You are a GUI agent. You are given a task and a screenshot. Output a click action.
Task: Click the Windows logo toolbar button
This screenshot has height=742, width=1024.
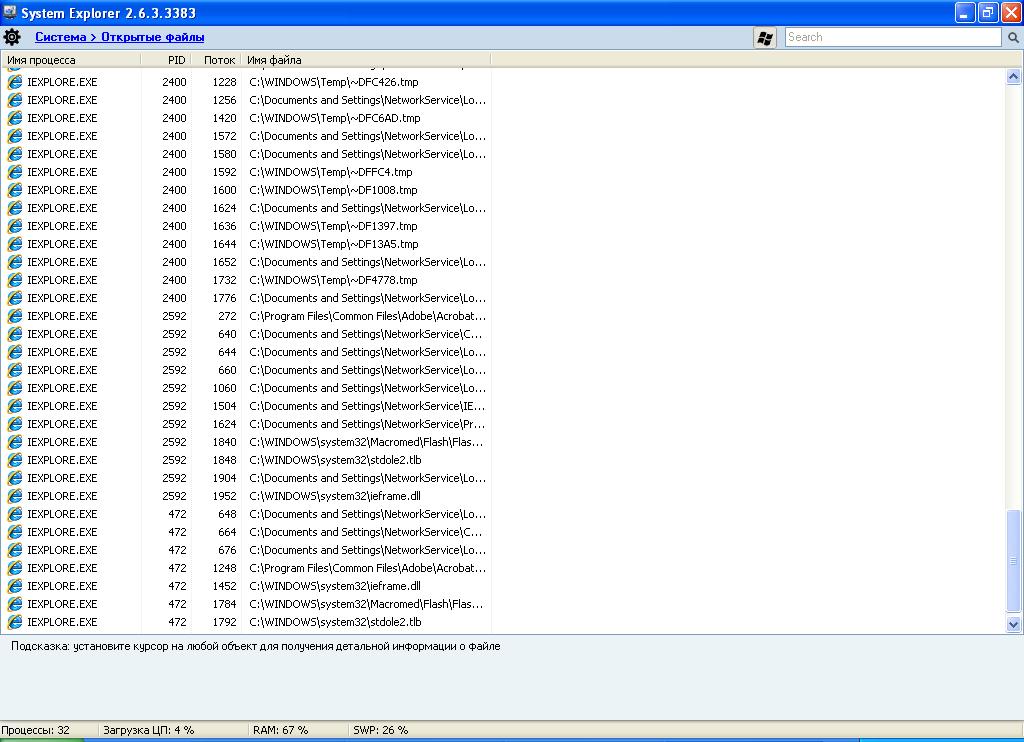point(765,37)
